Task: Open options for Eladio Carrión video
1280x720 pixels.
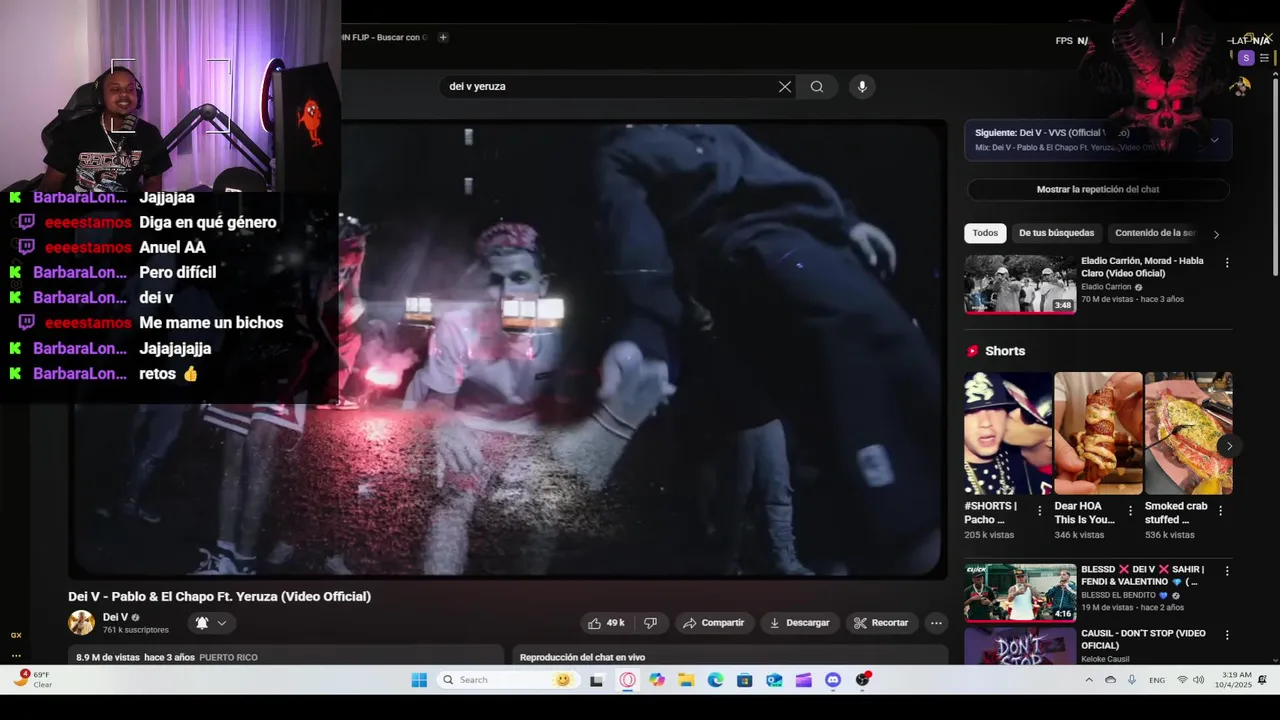Action: tap(1227, 263)
